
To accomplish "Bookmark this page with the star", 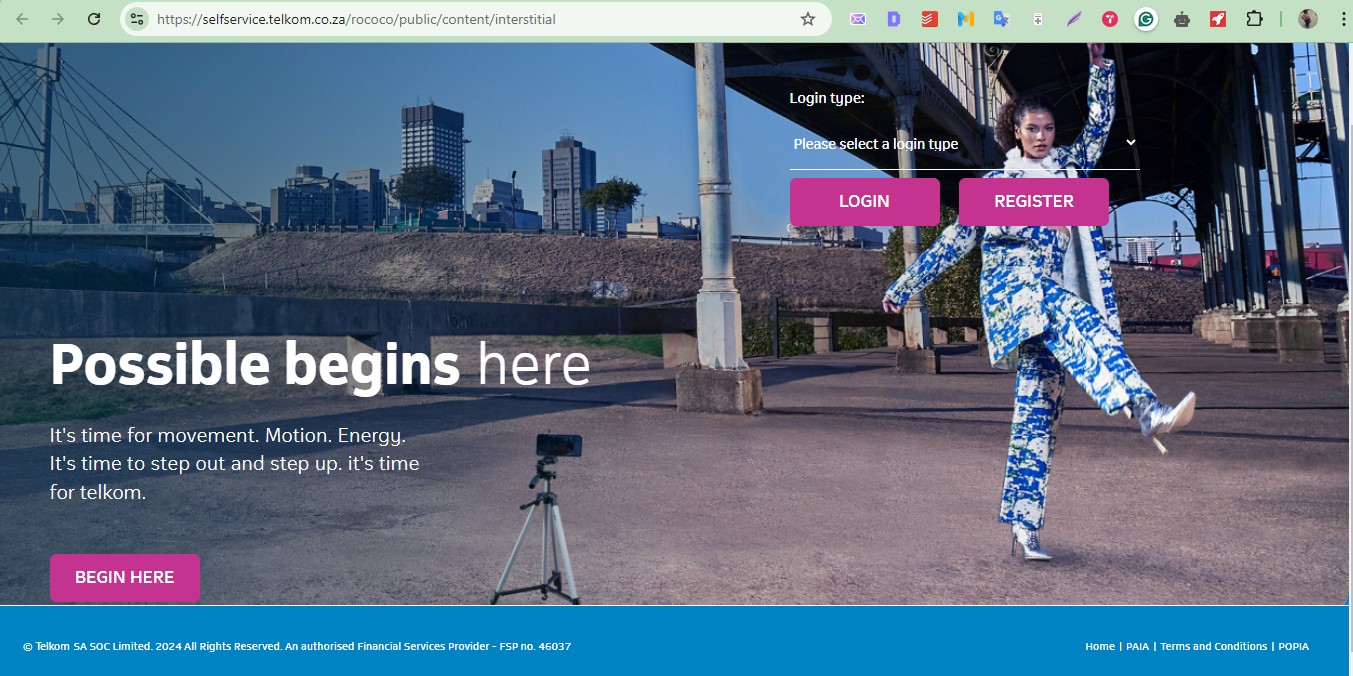I will (x=808, y=19).
